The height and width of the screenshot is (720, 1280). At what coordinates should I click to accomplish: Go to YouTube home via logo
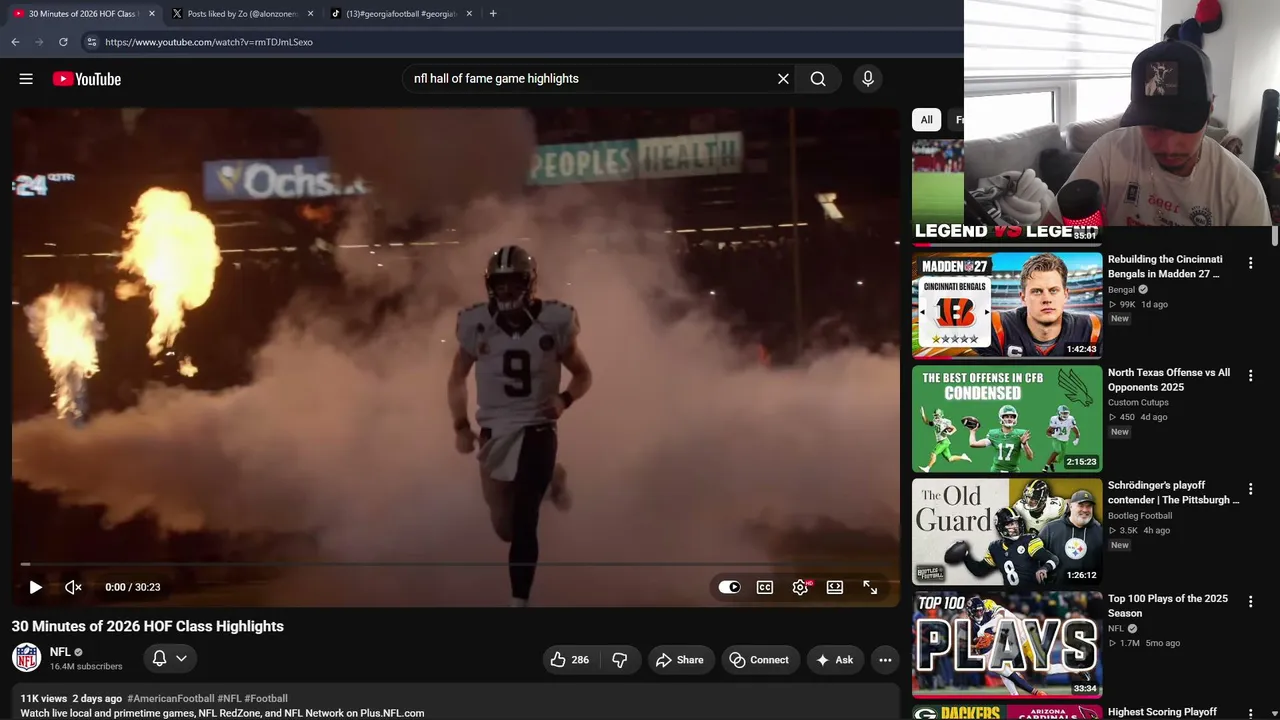87,79
